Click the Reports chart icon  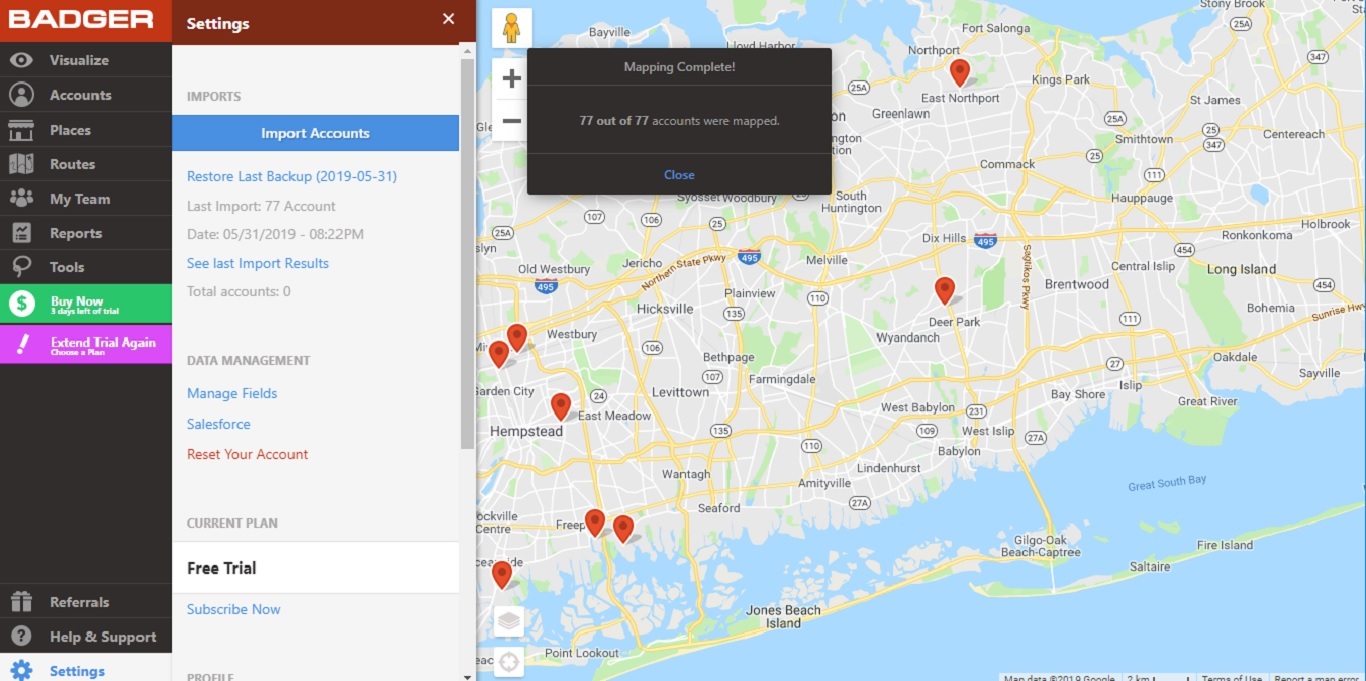[21, 233]
